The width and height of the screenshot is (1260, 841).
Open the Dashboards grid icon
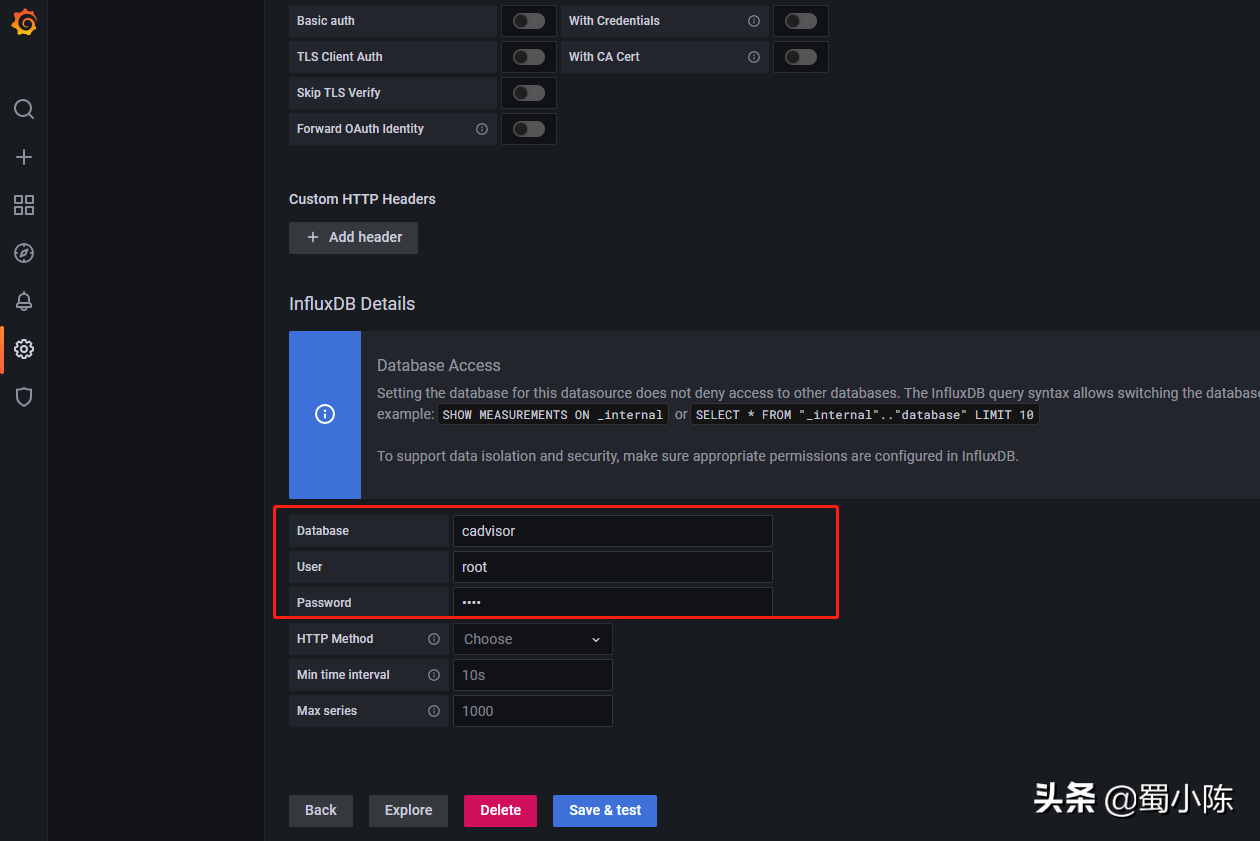(x=24, y=205)
